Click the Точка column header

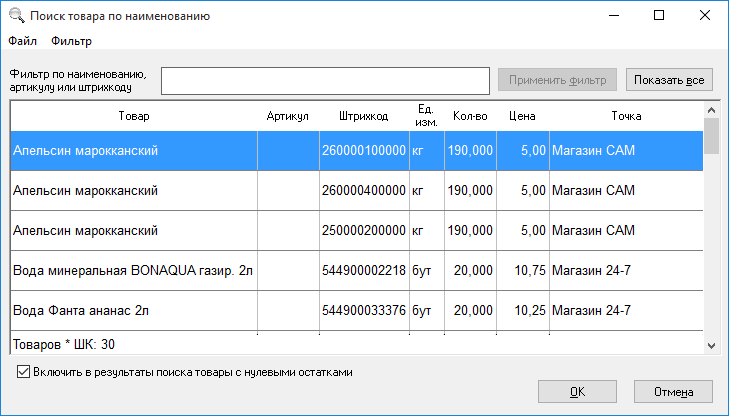(625, 116)
